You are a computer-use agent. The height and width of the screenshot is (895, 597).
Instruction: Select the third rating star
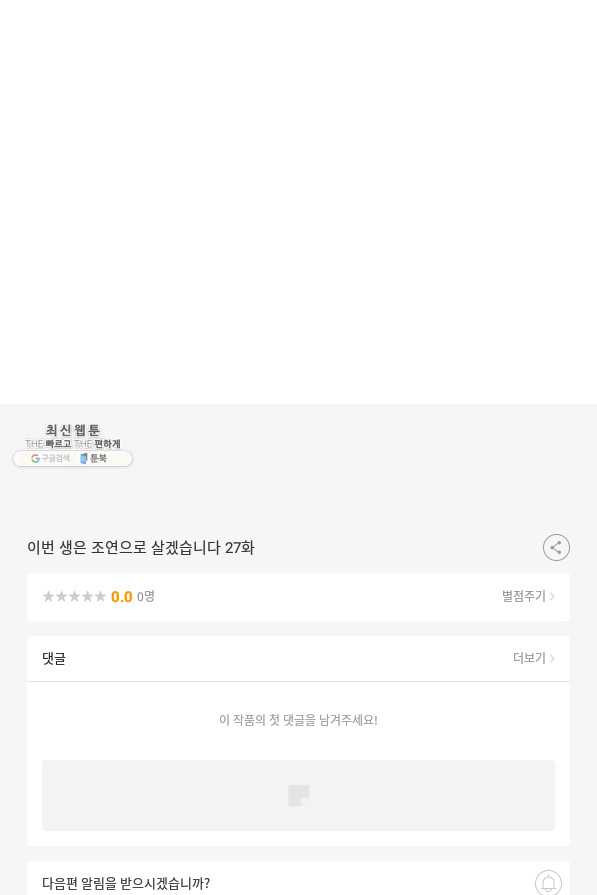click(x=74, y=596)
